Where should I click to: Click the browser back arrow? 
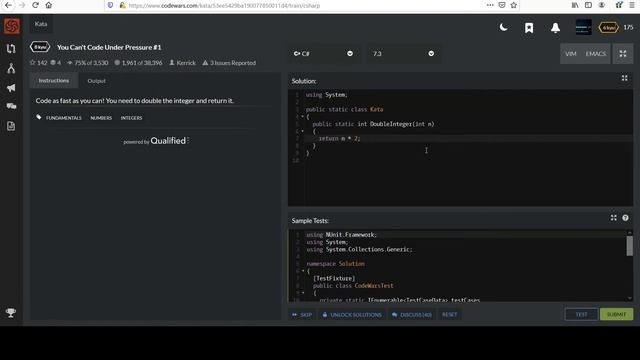(8, 5)
